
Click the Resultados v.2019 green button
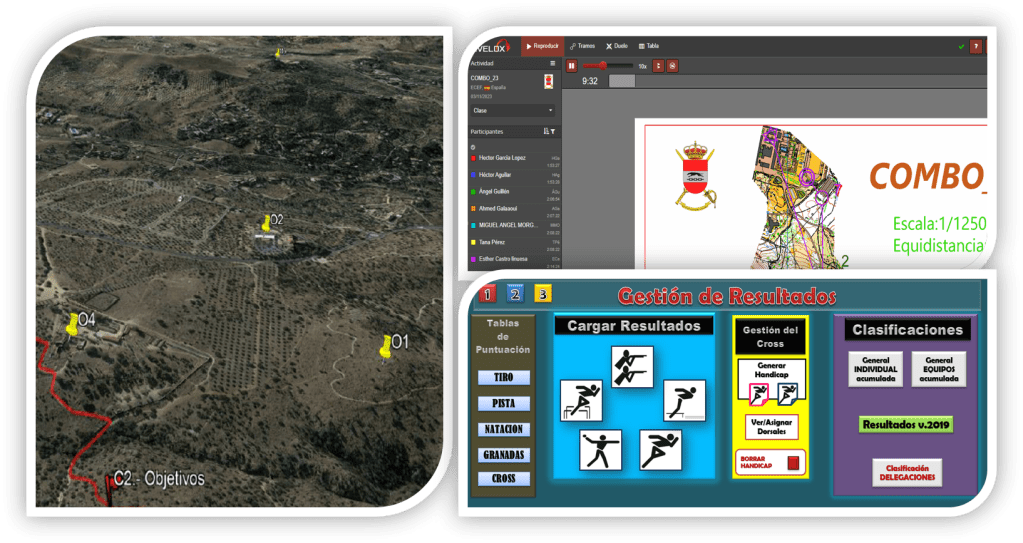[905, 424]
